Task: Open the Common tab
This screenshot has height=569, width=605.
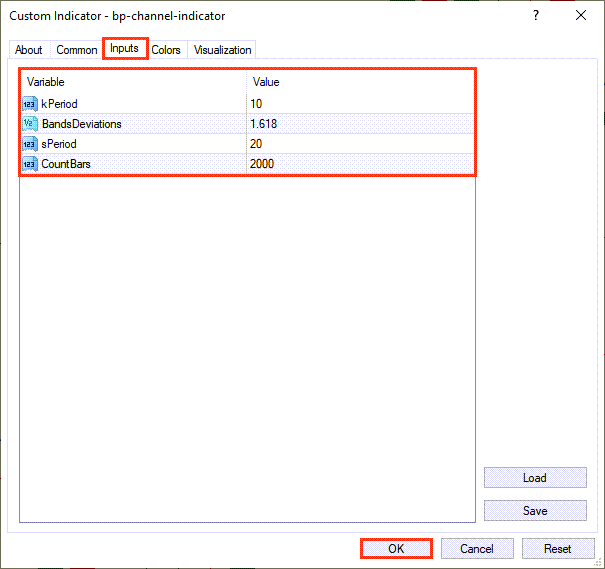Action: (77, 50)
